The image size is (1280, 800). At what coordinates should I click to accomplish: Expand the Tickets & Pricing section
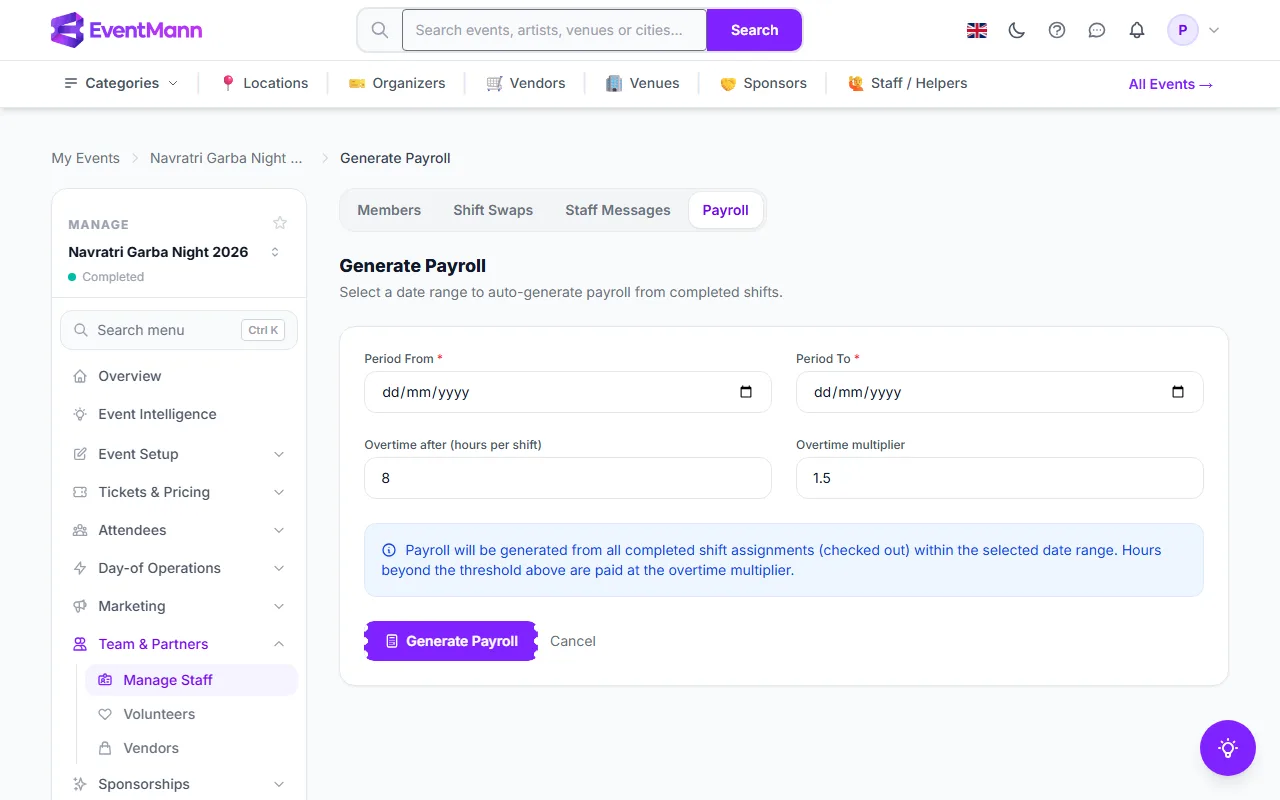pyautogui.click(x=179, y=492)
